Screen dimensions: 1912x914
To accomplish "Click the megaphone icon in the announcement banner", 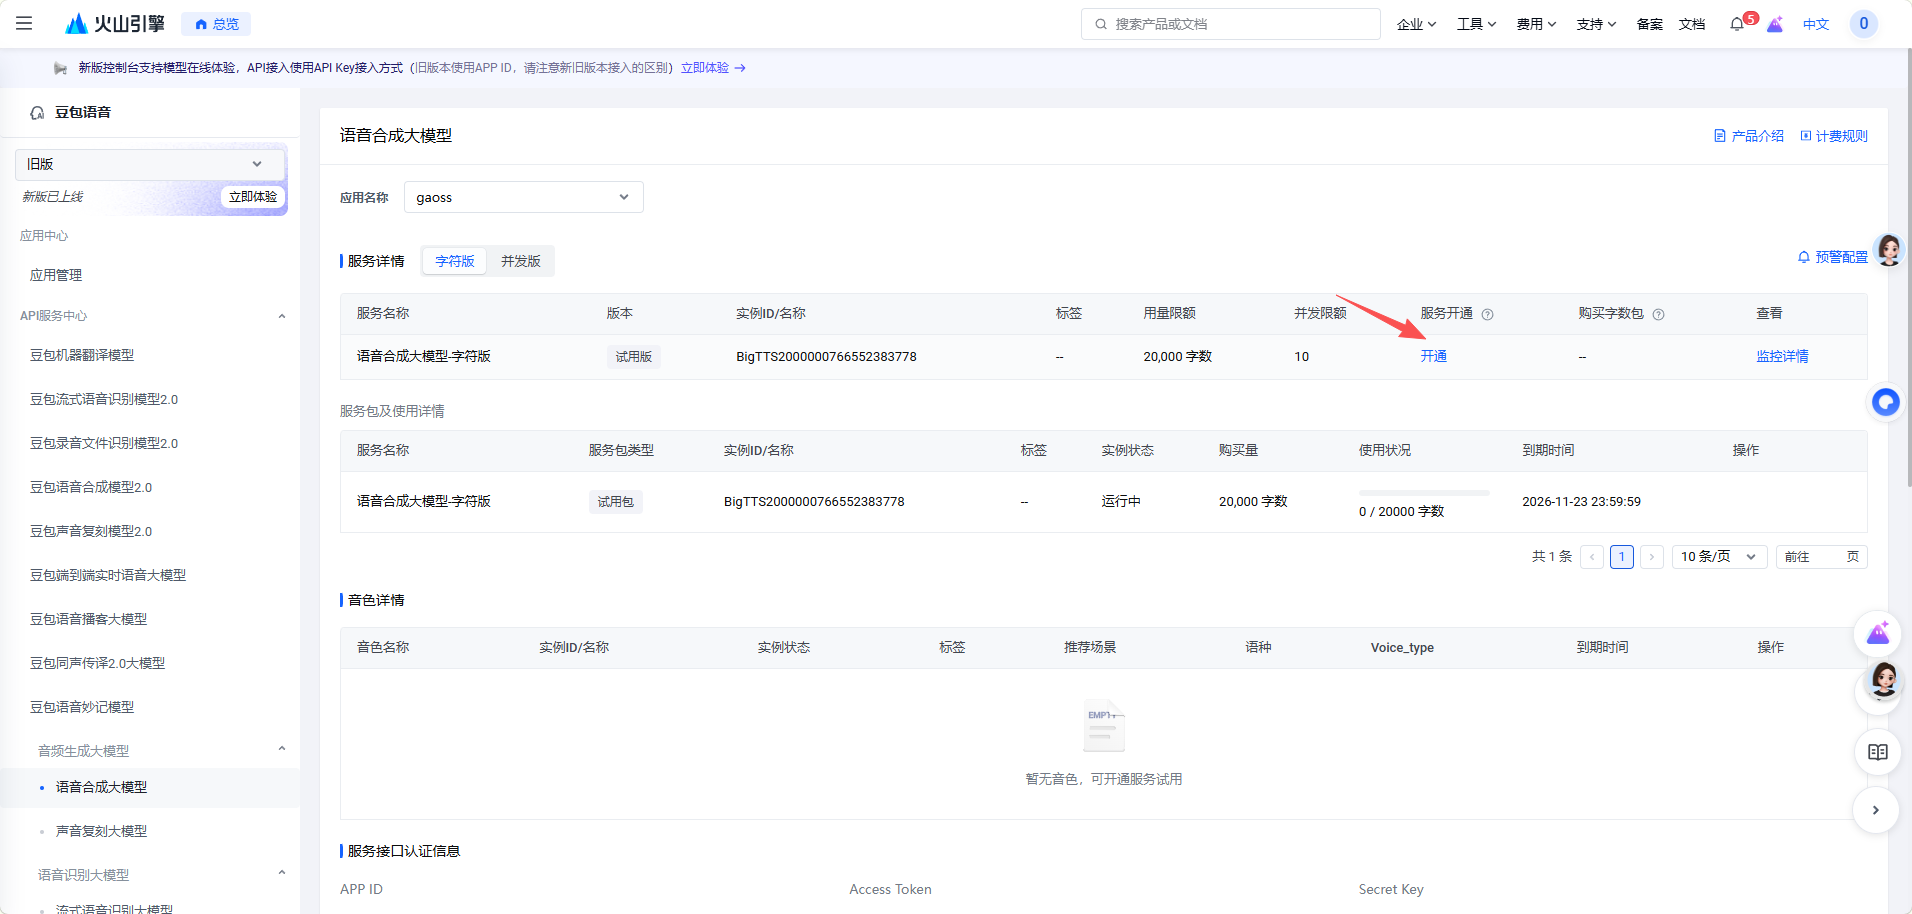I will click(x=60, y=68).
